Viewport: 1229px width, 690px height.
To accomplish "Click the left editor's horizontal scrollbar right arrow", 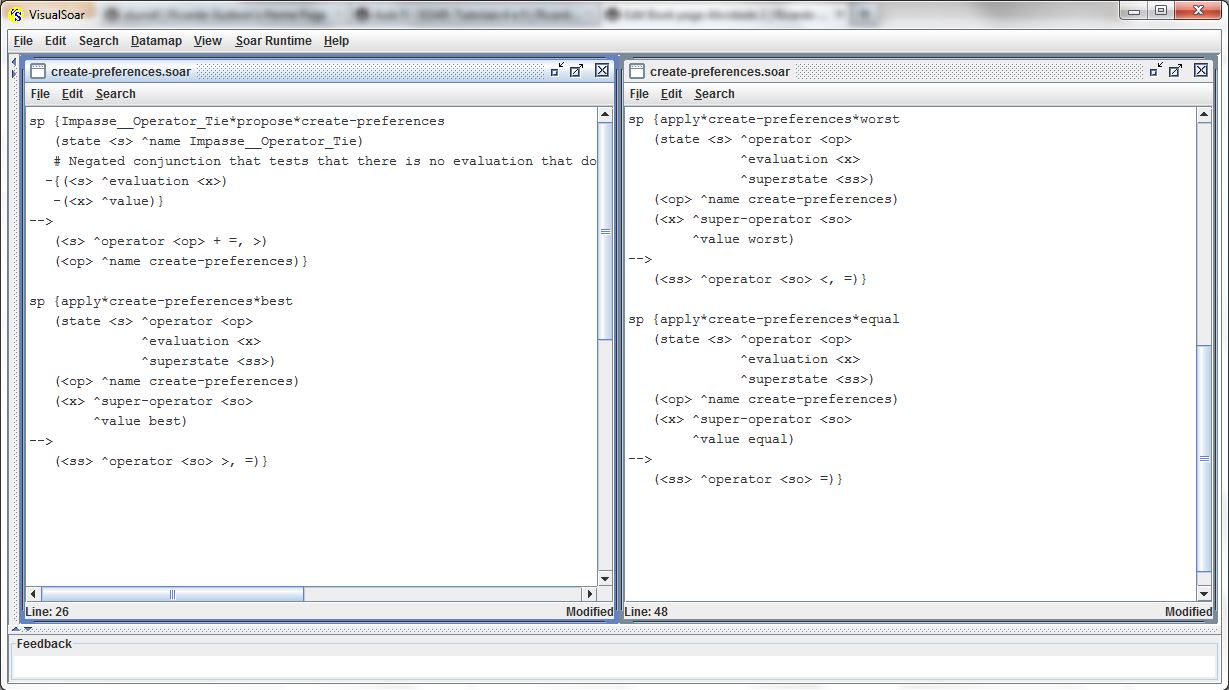I will pos(588,594).
